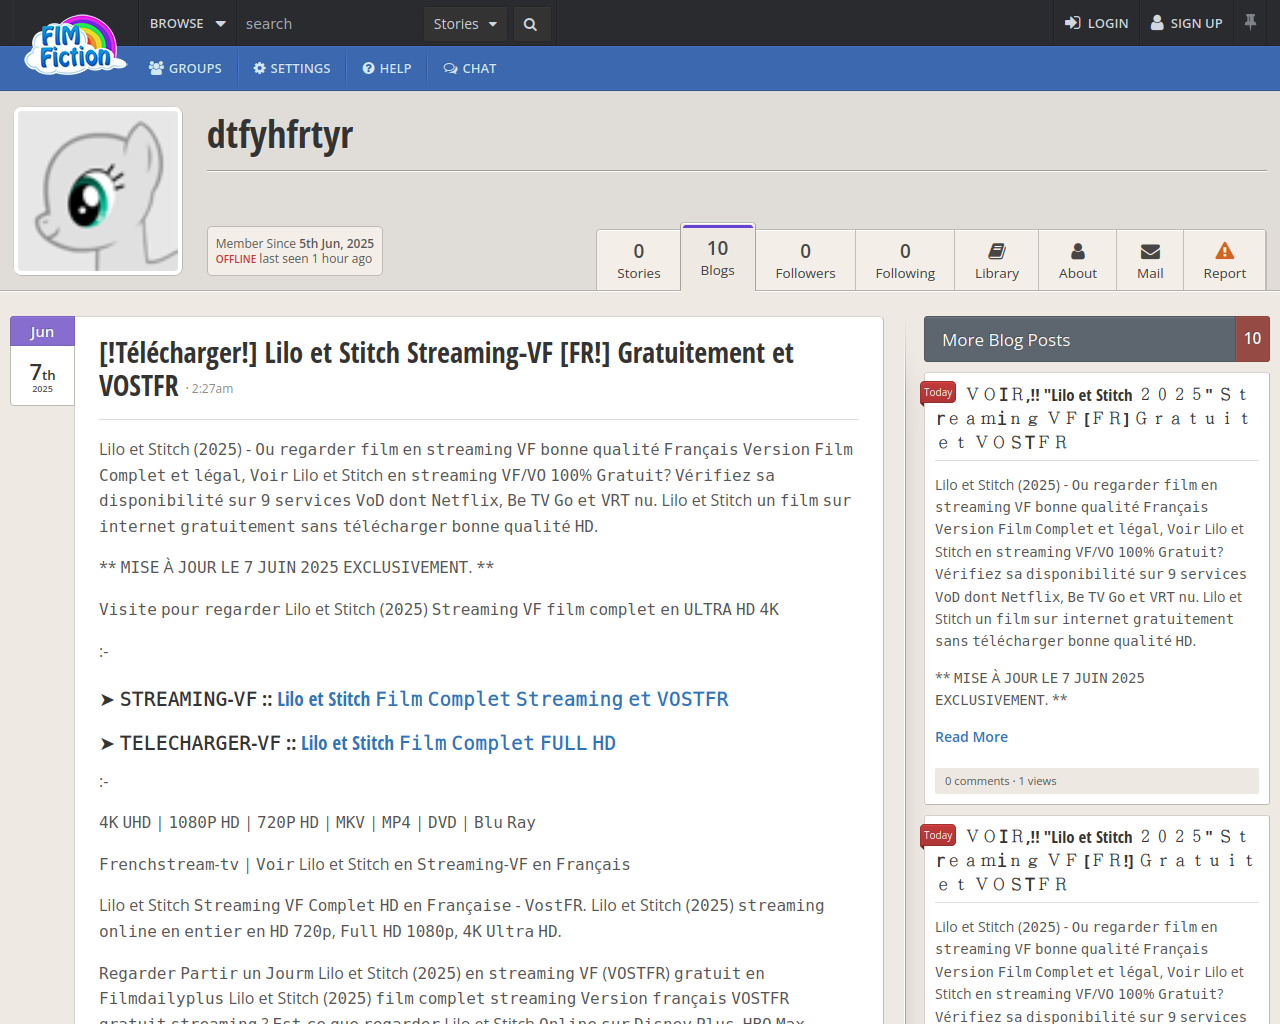Click the Report warning tab
Viewport: 1280px width, 1024px height.
1225,260
